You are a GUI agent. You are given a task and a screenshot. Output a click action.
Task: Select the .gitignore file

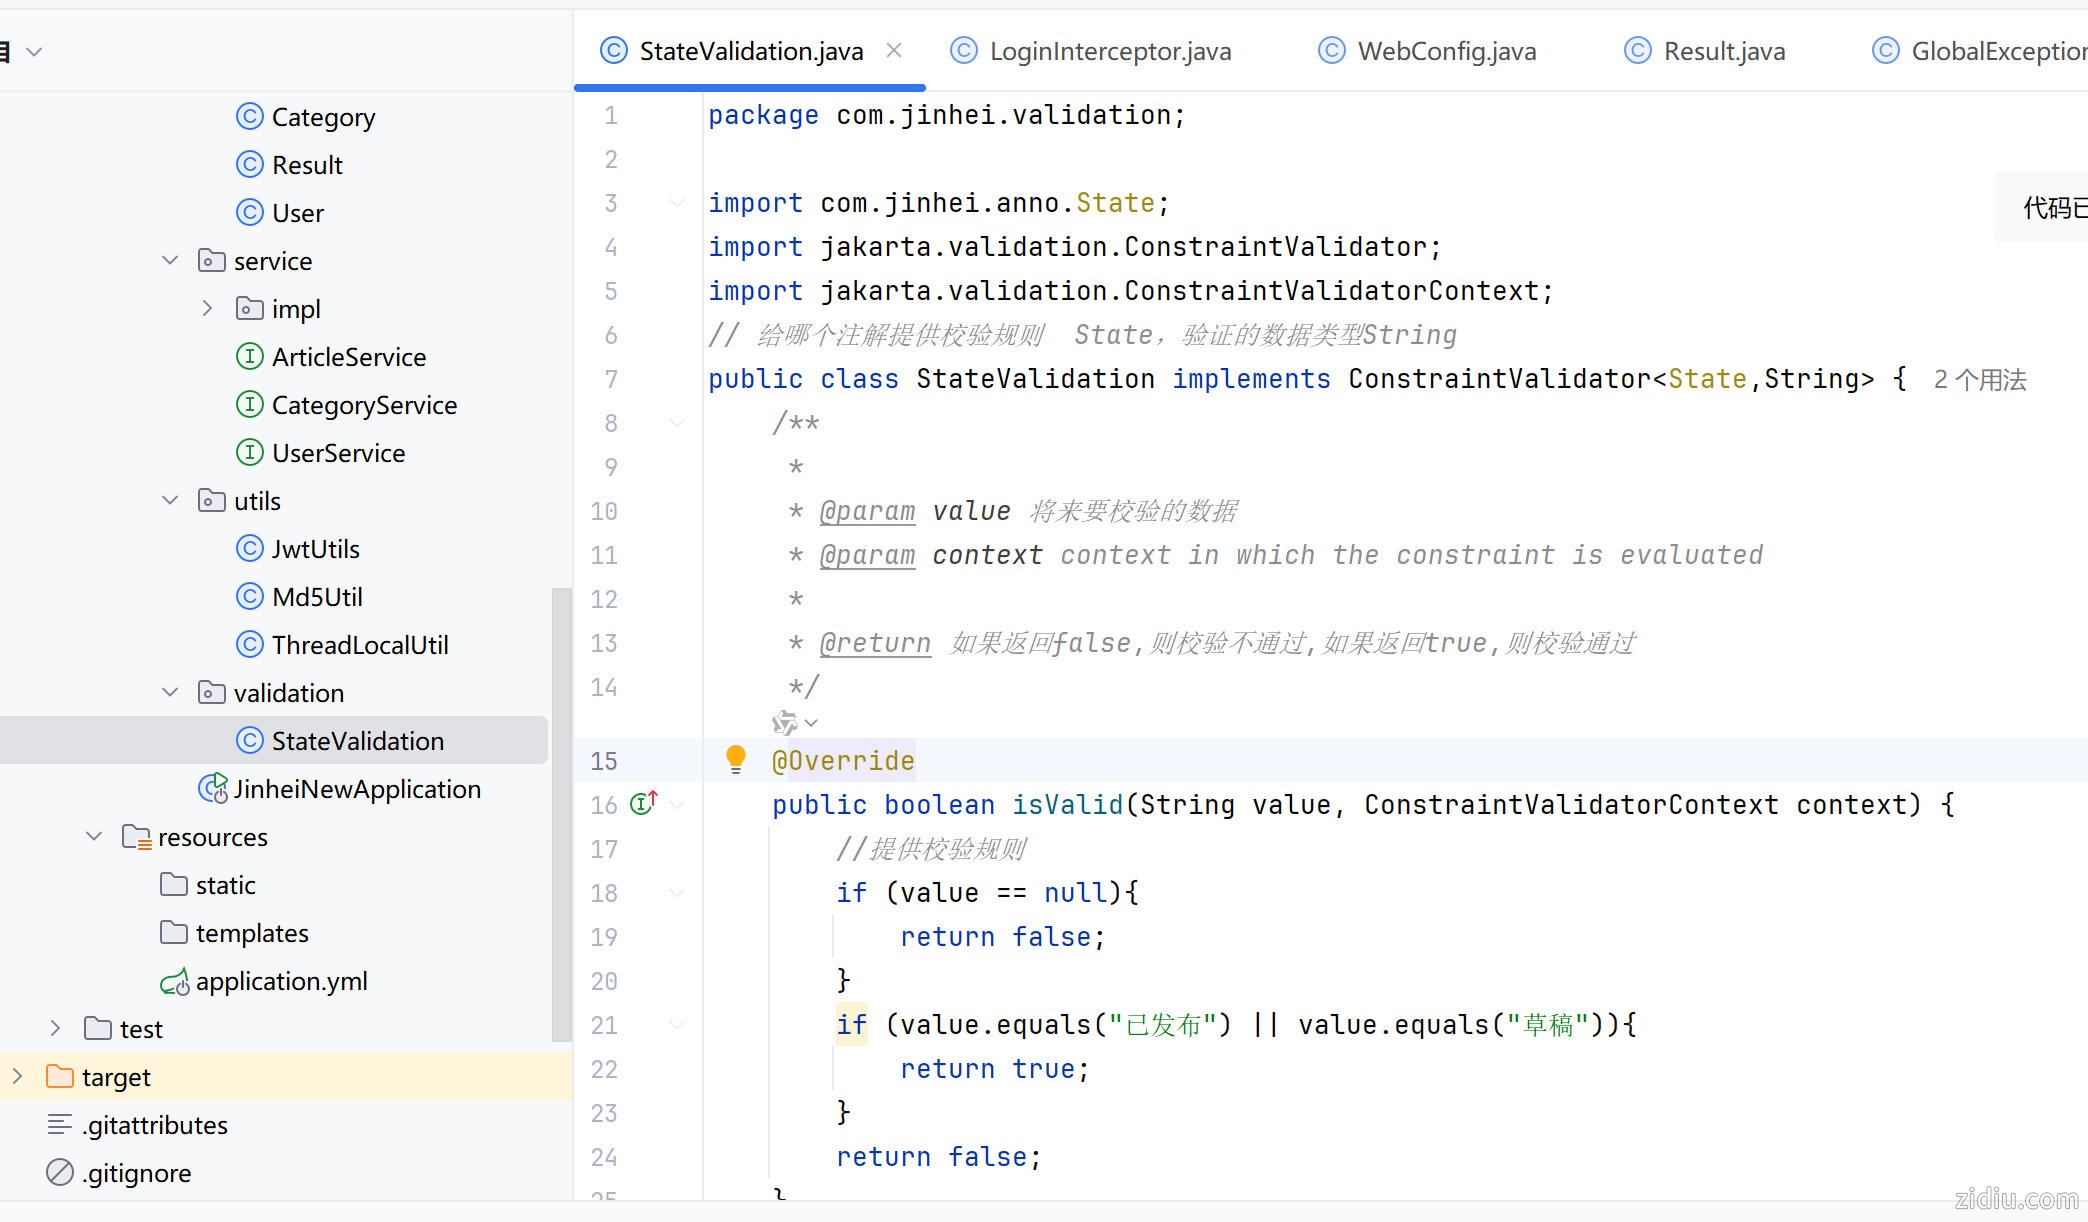click(x=136, y=1173)
